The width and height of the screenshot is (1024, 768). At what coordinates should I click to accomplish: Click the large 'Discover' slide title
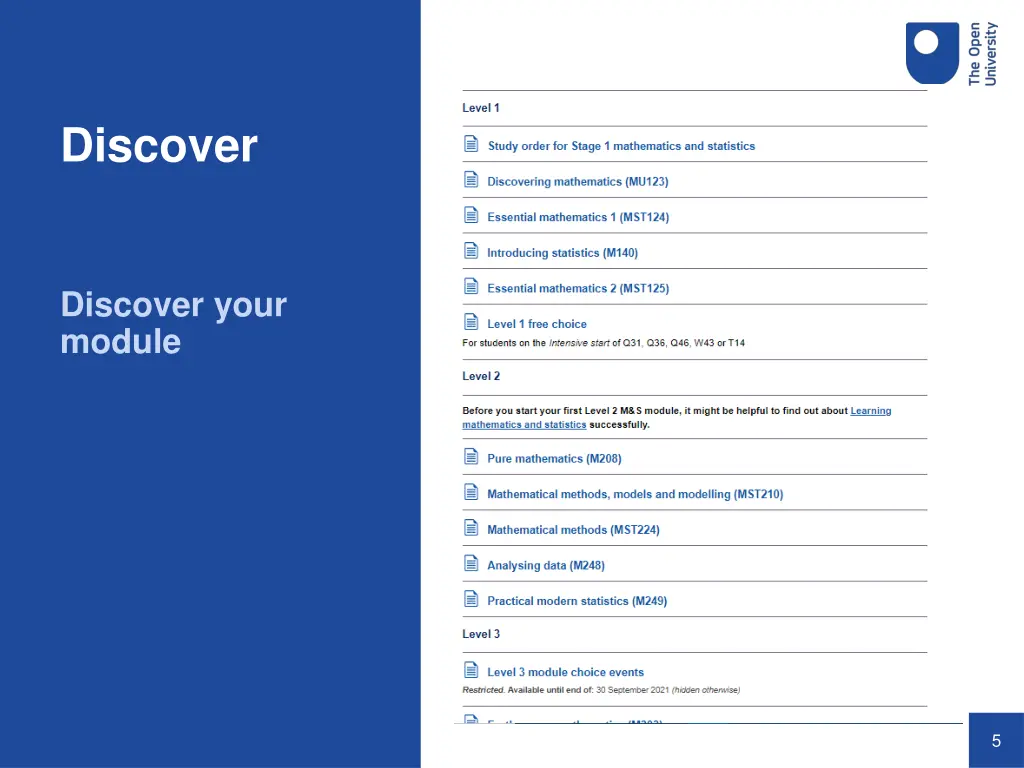pyautogui.click(x=159, y=144)
